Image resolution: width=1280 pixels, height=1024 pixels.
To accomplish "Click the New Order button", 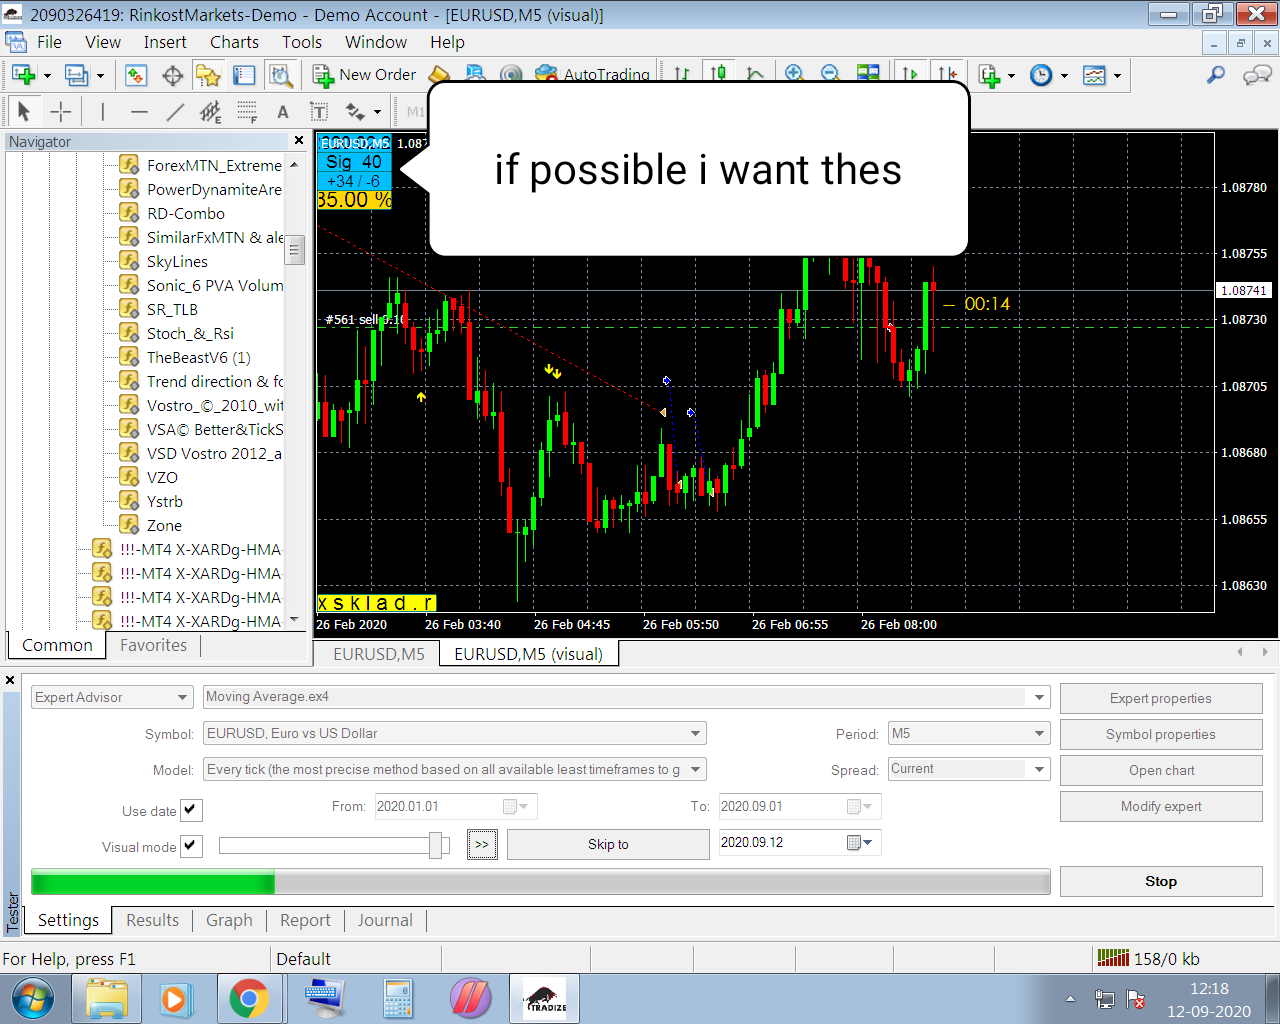I will [x=364, y=75].
